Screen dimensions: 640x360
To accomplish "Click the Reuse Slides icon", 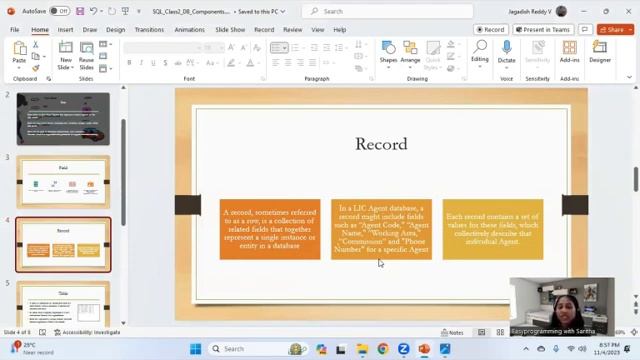I will click(x=87, y=48).
